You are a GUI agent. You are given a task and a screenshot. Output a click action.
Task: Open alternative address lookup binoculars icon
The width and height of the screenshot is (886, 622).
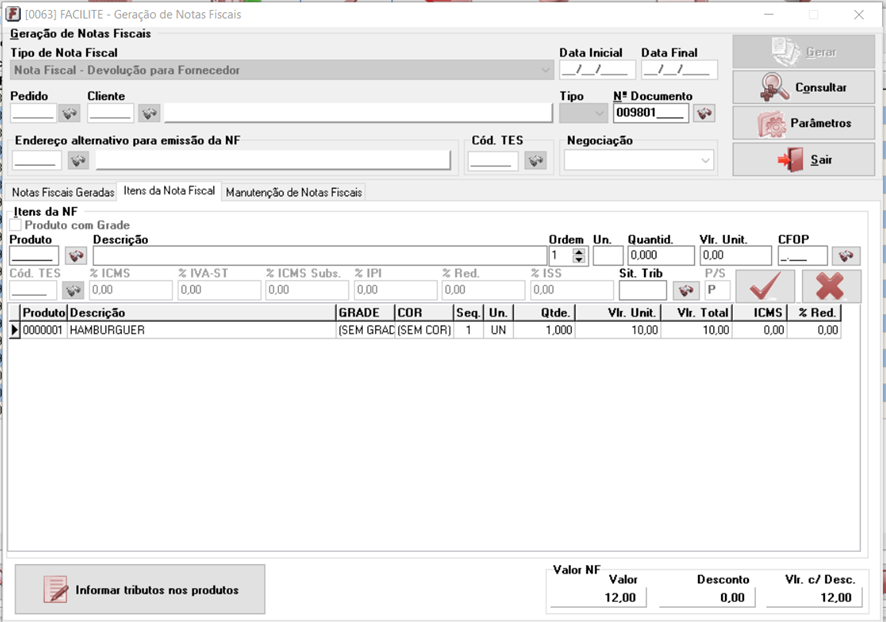pos(78,160)
